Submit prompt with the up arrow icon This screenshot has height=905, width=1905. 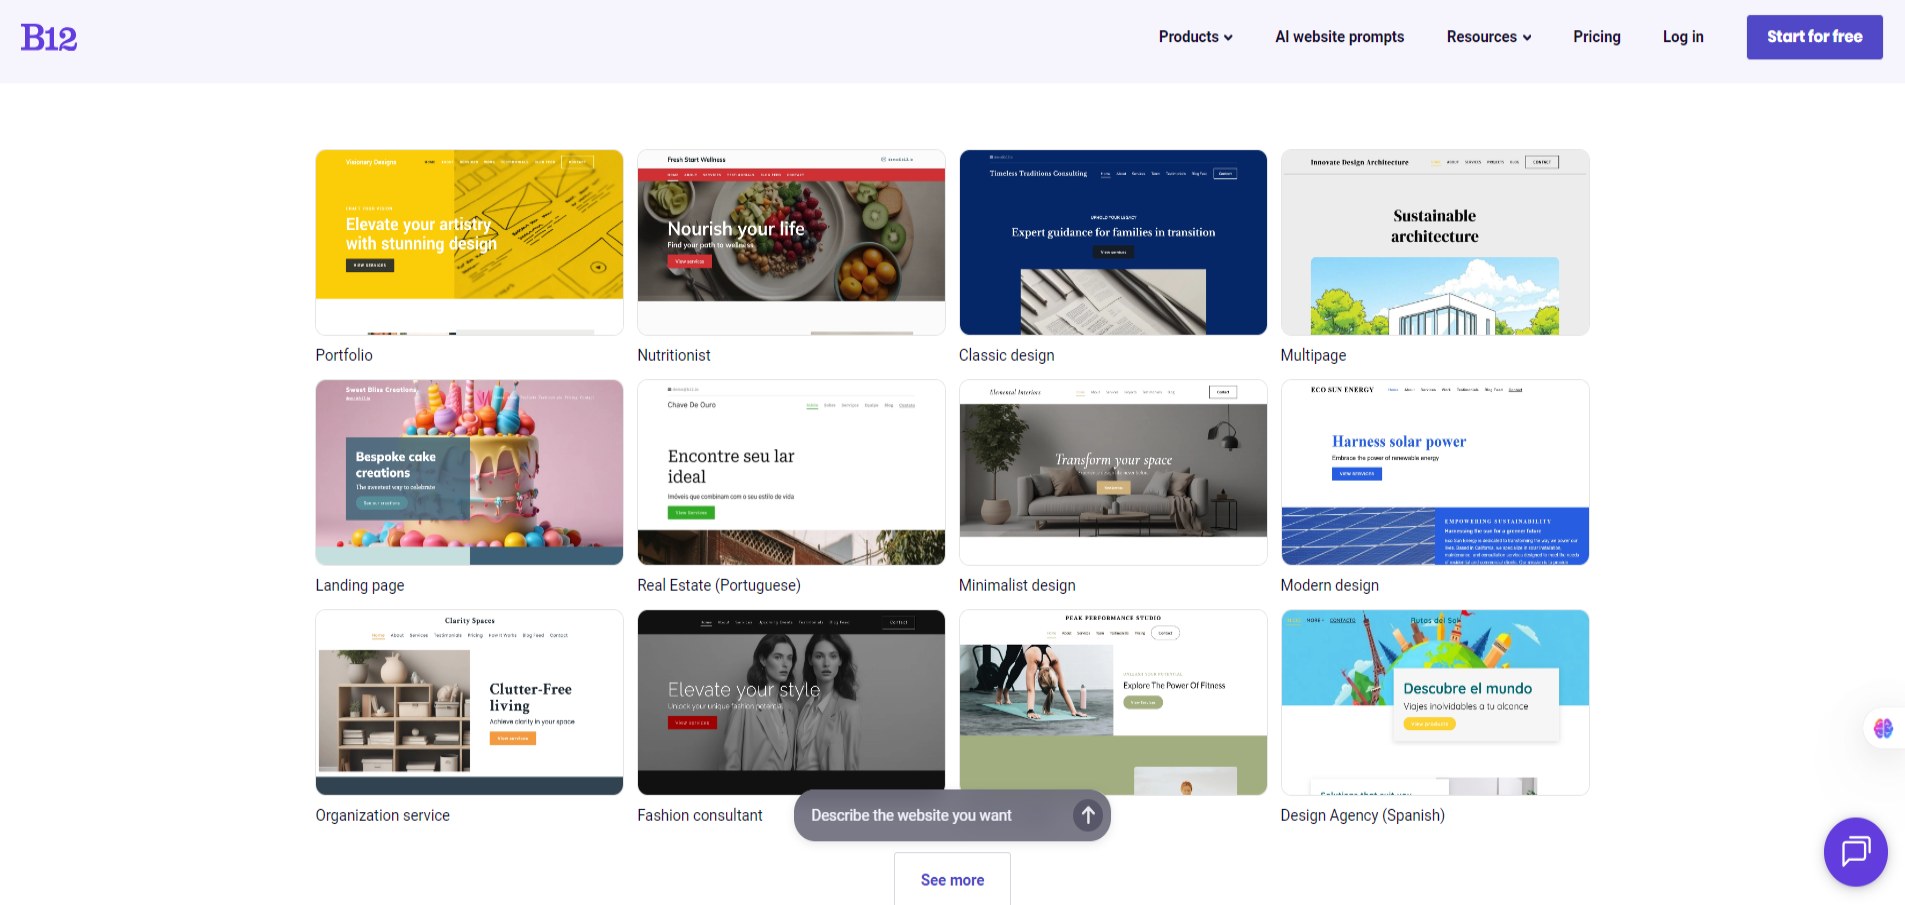[1088, 815]
